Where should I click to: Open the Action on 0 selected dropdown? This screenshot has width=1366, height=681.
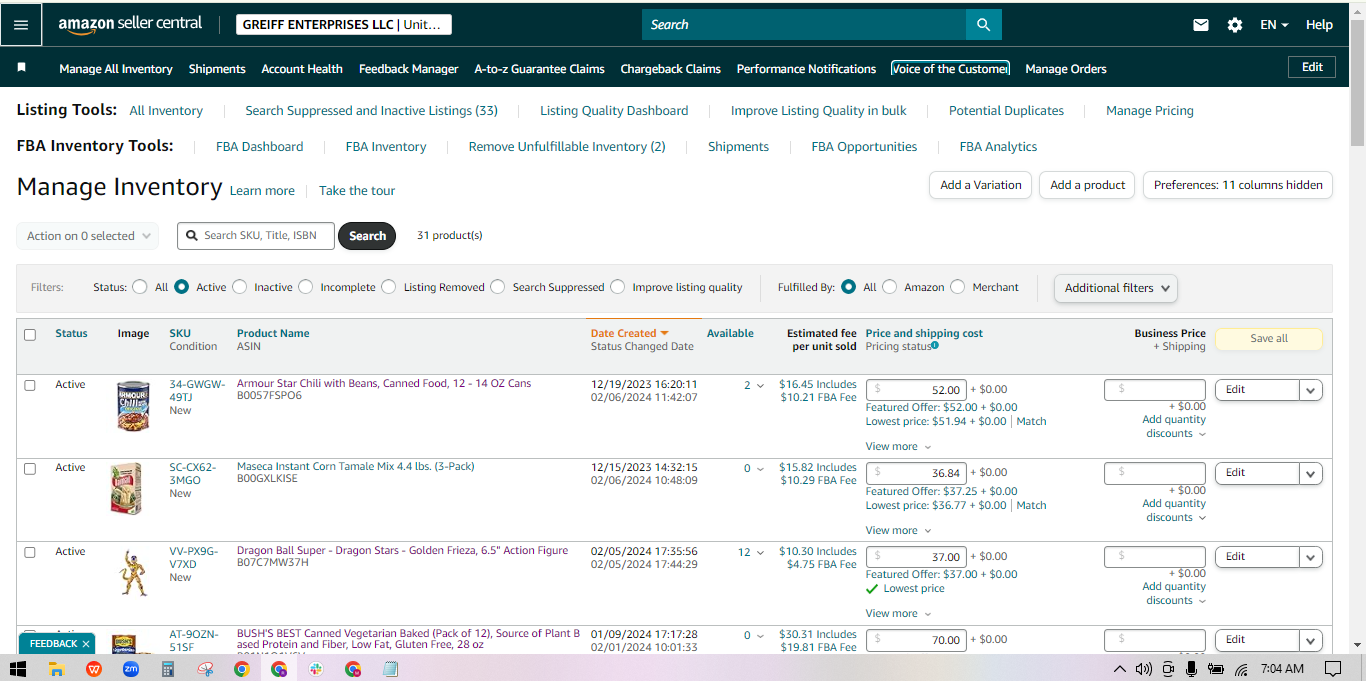tap(87, 236)
